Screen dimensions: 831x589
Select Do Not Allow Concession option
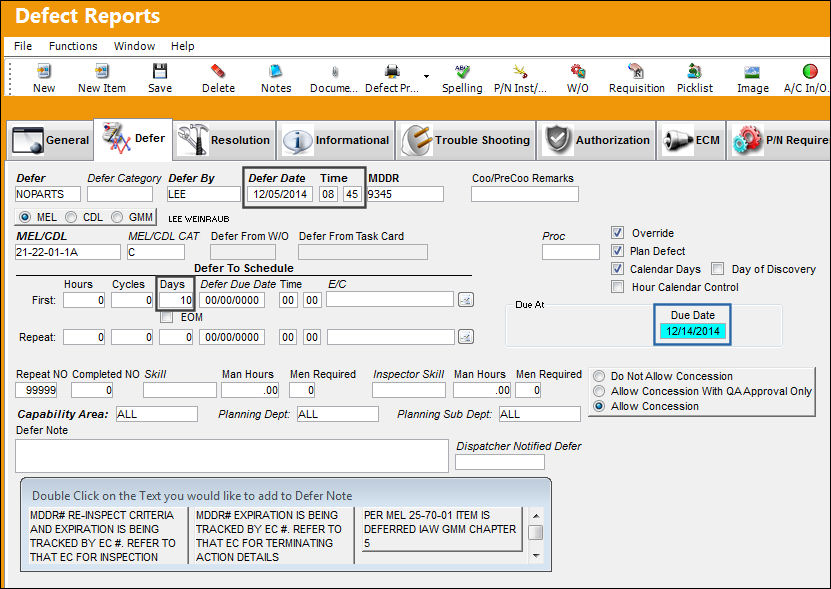(599, 376)
